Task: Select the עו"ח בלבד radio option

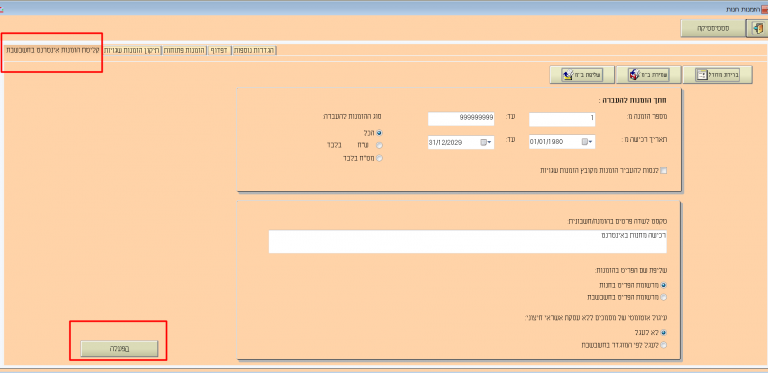Action: tap(380, 145)
